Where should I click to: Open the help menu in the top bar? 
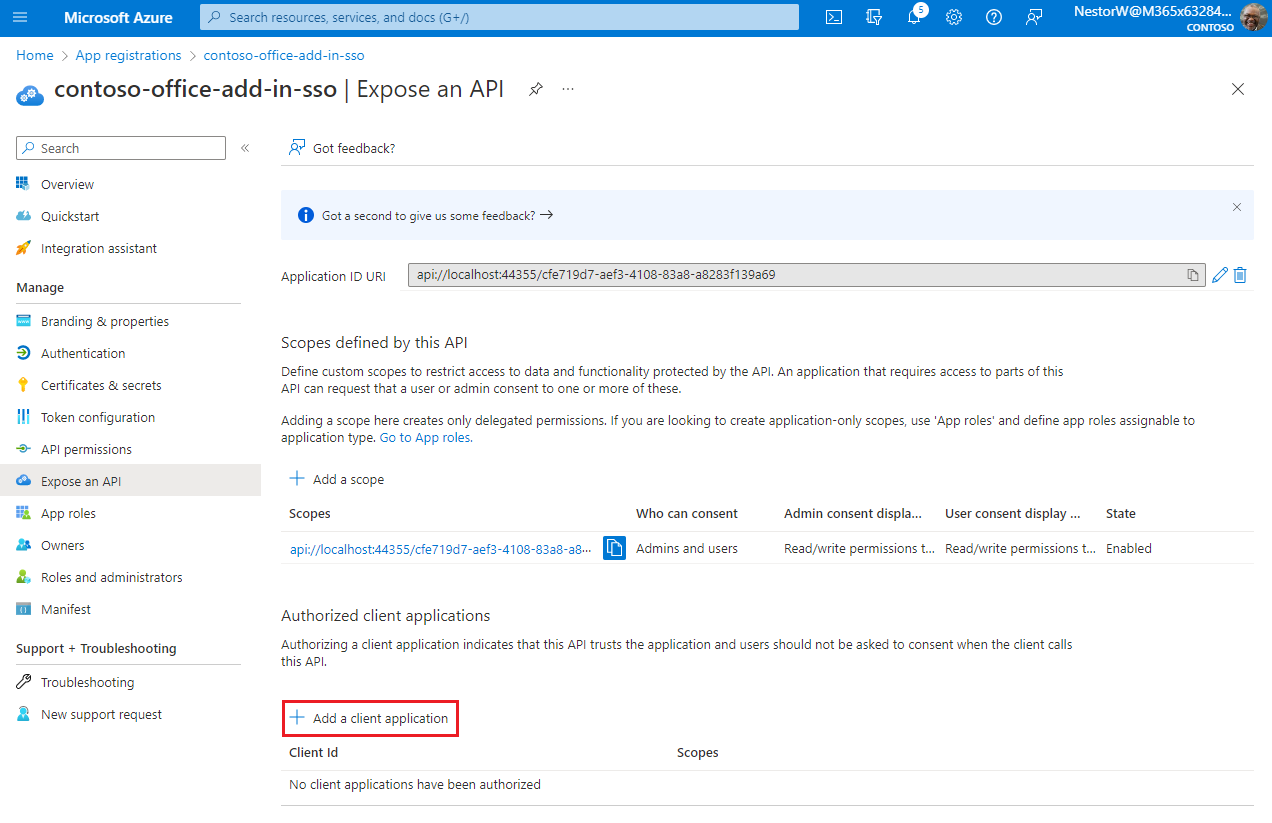[x=993, y=17]
